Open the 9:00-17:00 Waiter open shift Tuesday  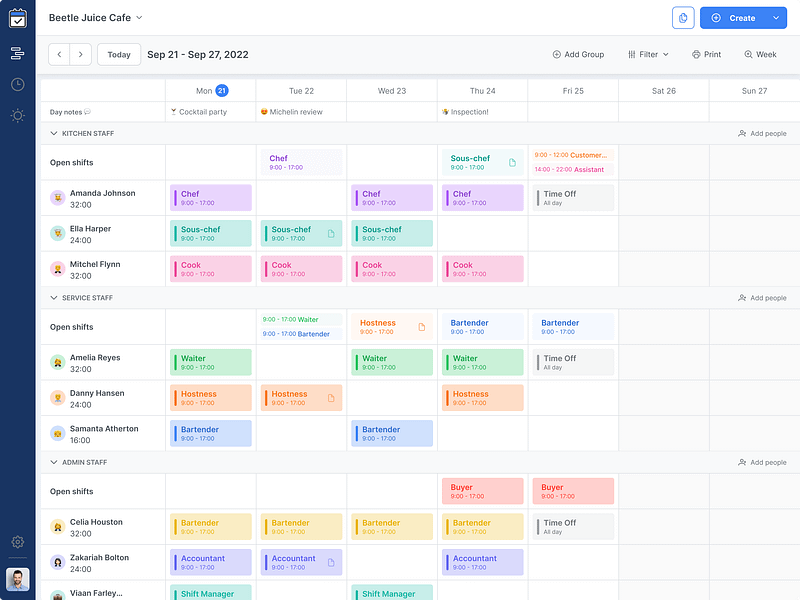(302, 319)
